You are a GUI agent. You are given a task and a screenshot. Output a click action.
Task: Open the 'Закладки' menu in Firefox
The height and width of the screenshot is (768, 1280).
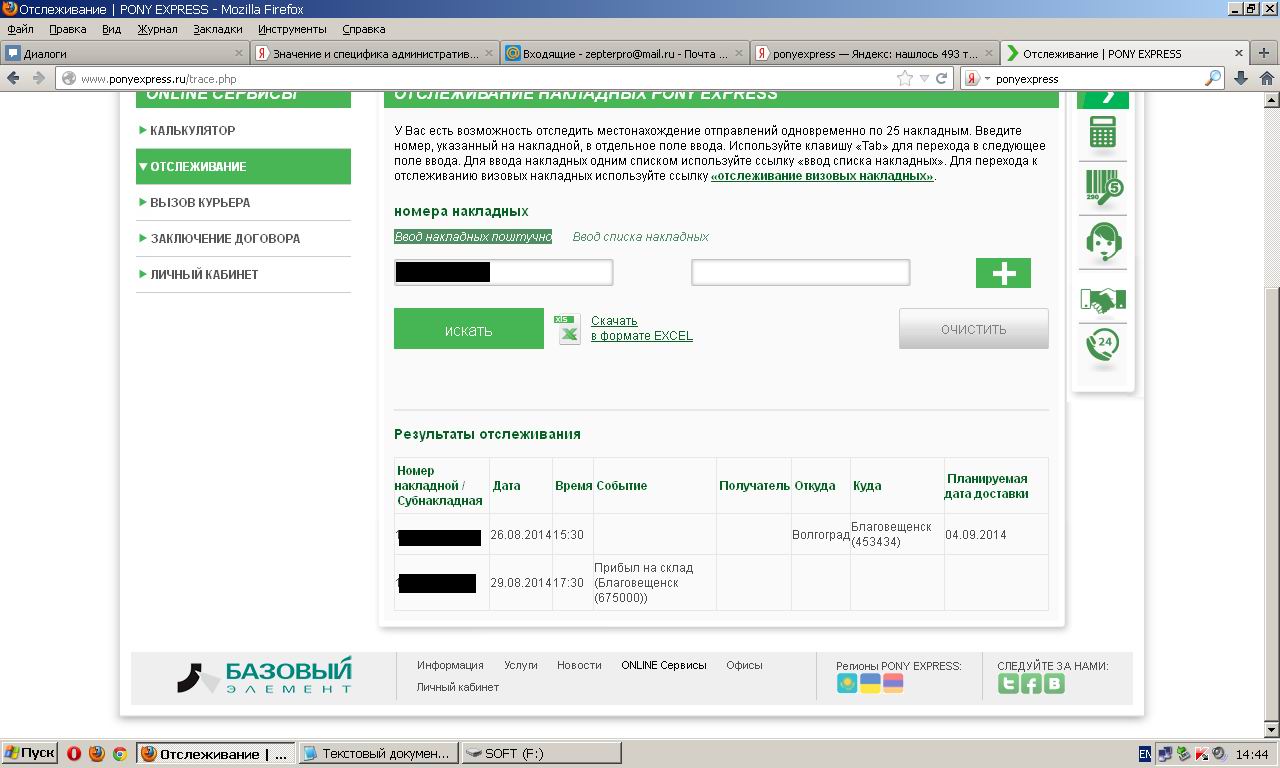(218, 29)
